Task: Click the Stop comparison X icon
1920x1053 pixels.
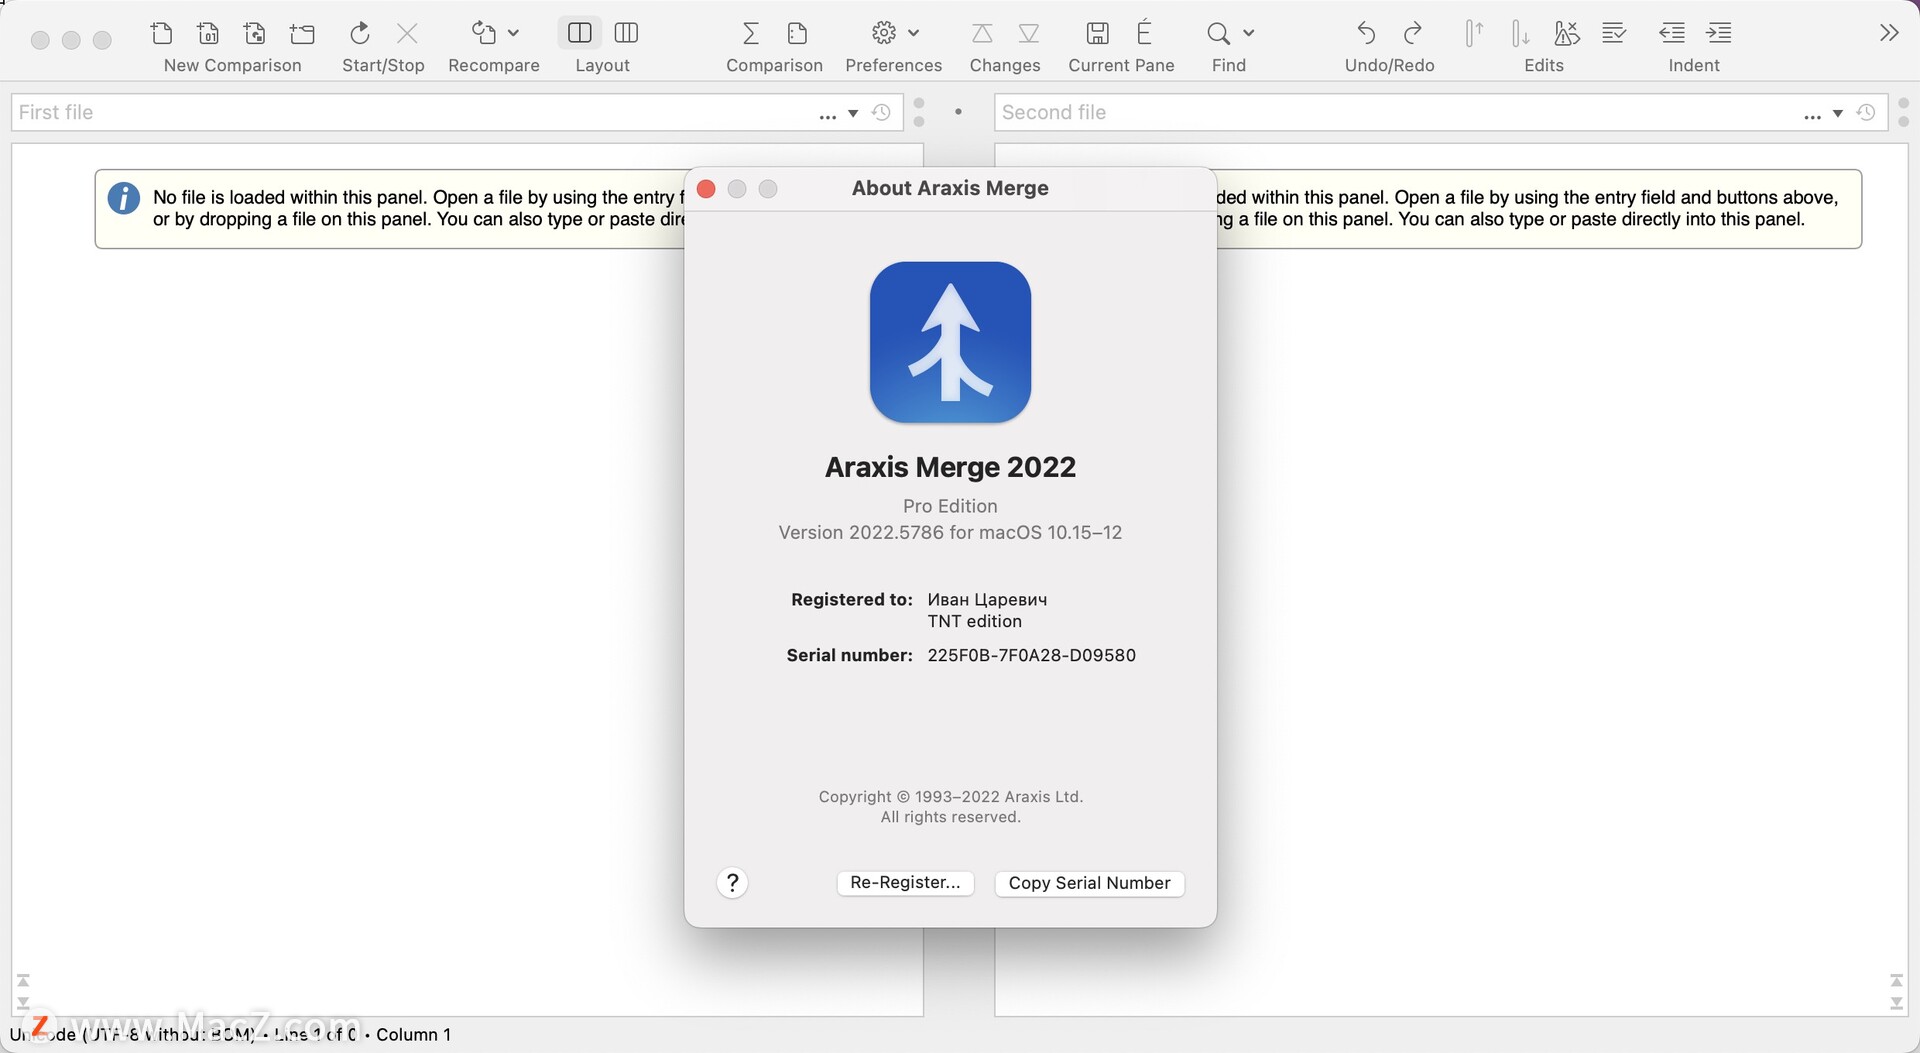Action: pyautogui.click(x=407, y=33)
